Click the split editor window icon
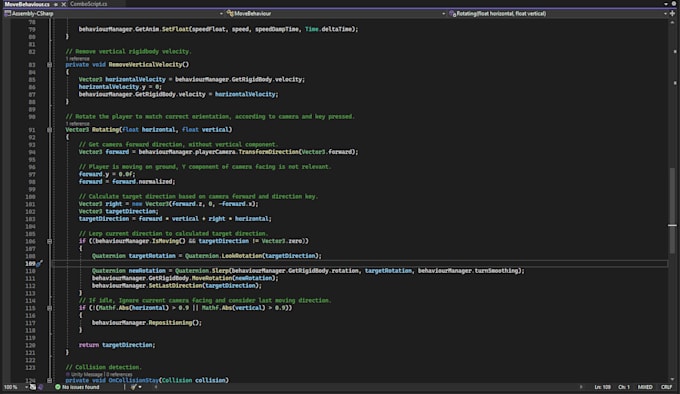Viewport: 680px width, 394px height. coord(672,13)
